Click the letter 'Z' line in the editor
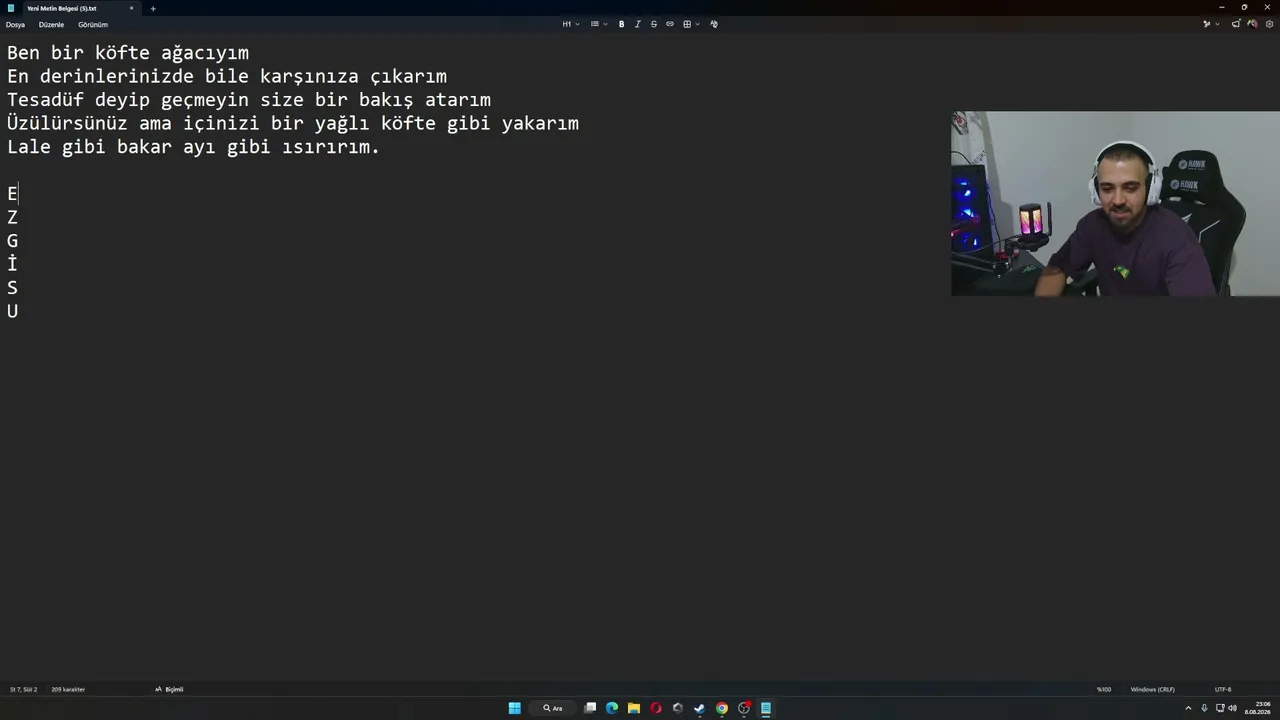Image resolution: width=1280 pixels, height=720 pixels. [12, 217]
